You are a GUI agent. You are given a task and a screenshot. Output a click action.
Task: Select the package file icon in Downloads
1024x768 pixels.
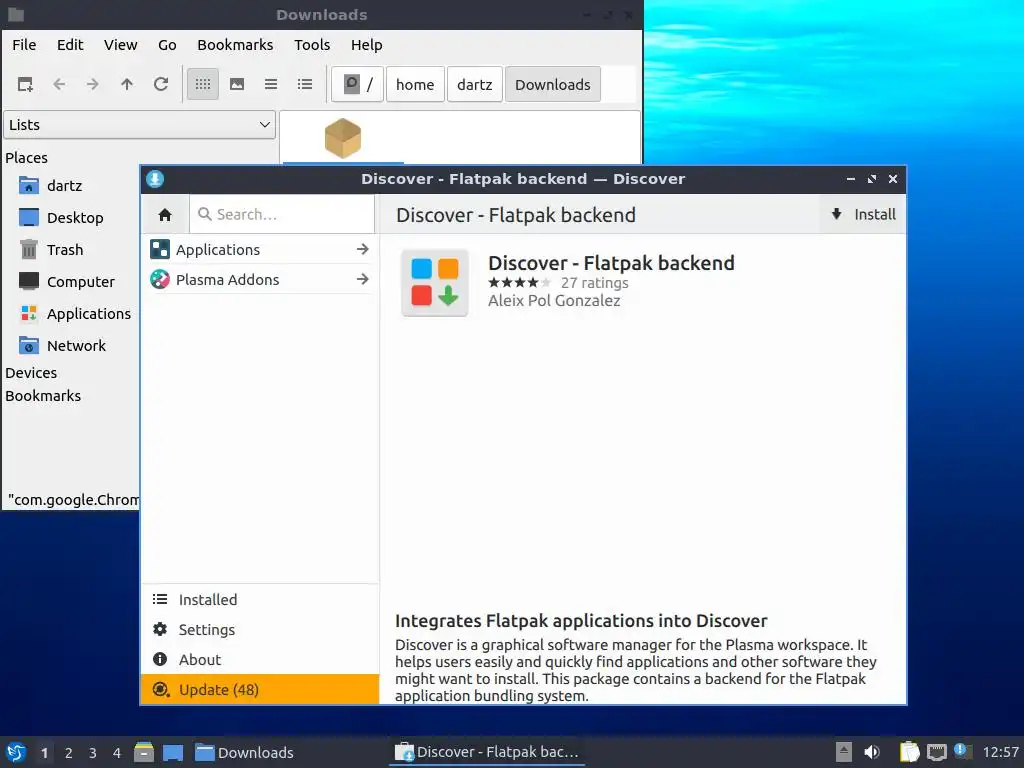coord(343,138)
